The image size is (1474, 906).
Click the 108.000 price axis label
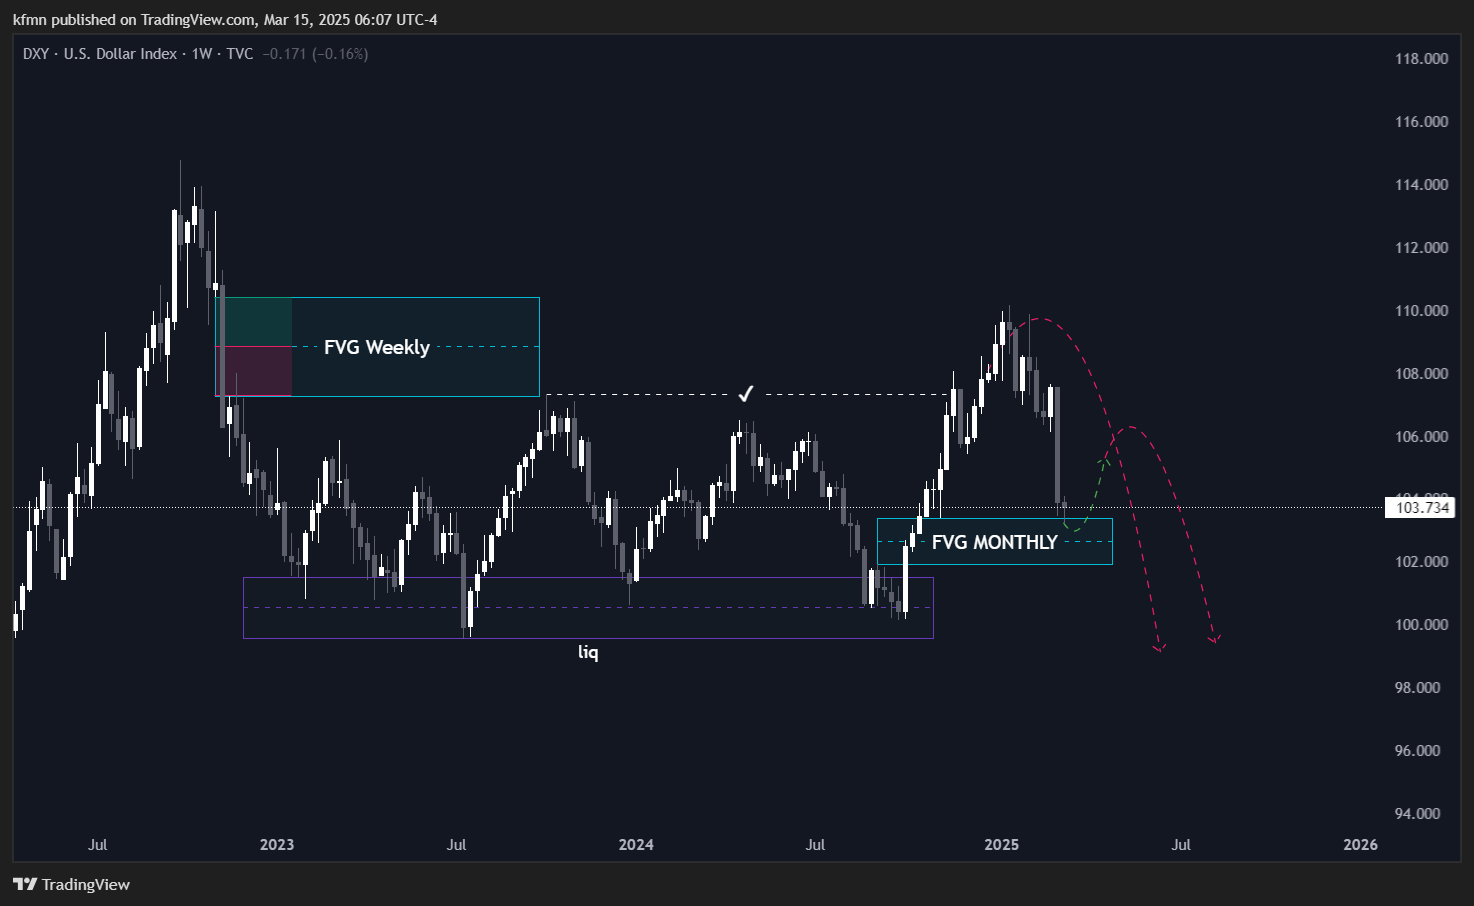1421,374
